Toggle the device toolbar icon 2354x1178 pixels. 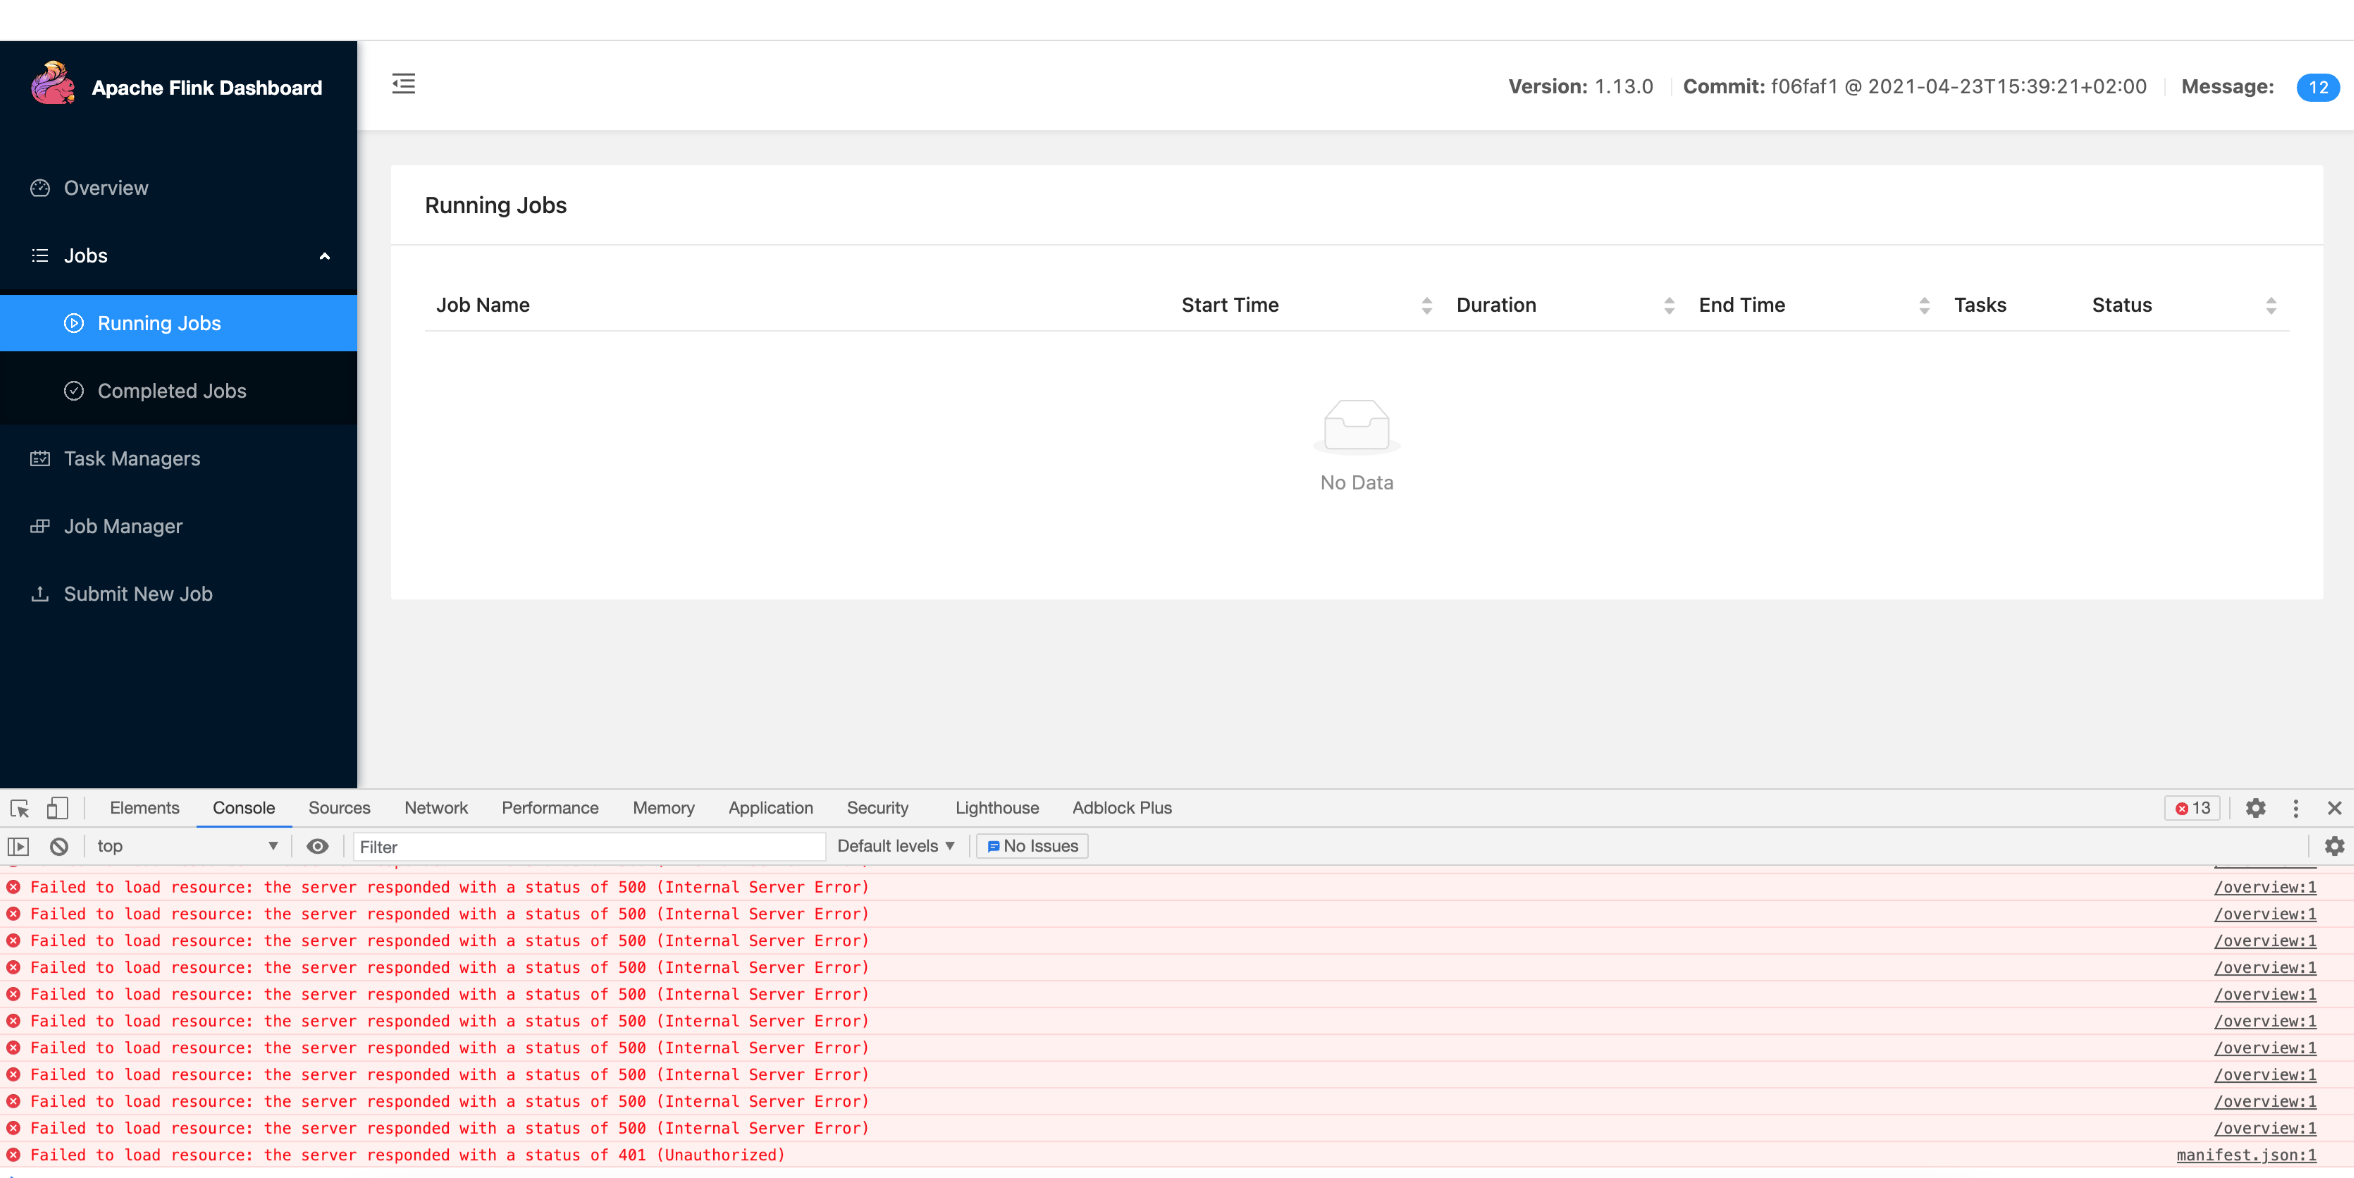click(x=57, y=808)
